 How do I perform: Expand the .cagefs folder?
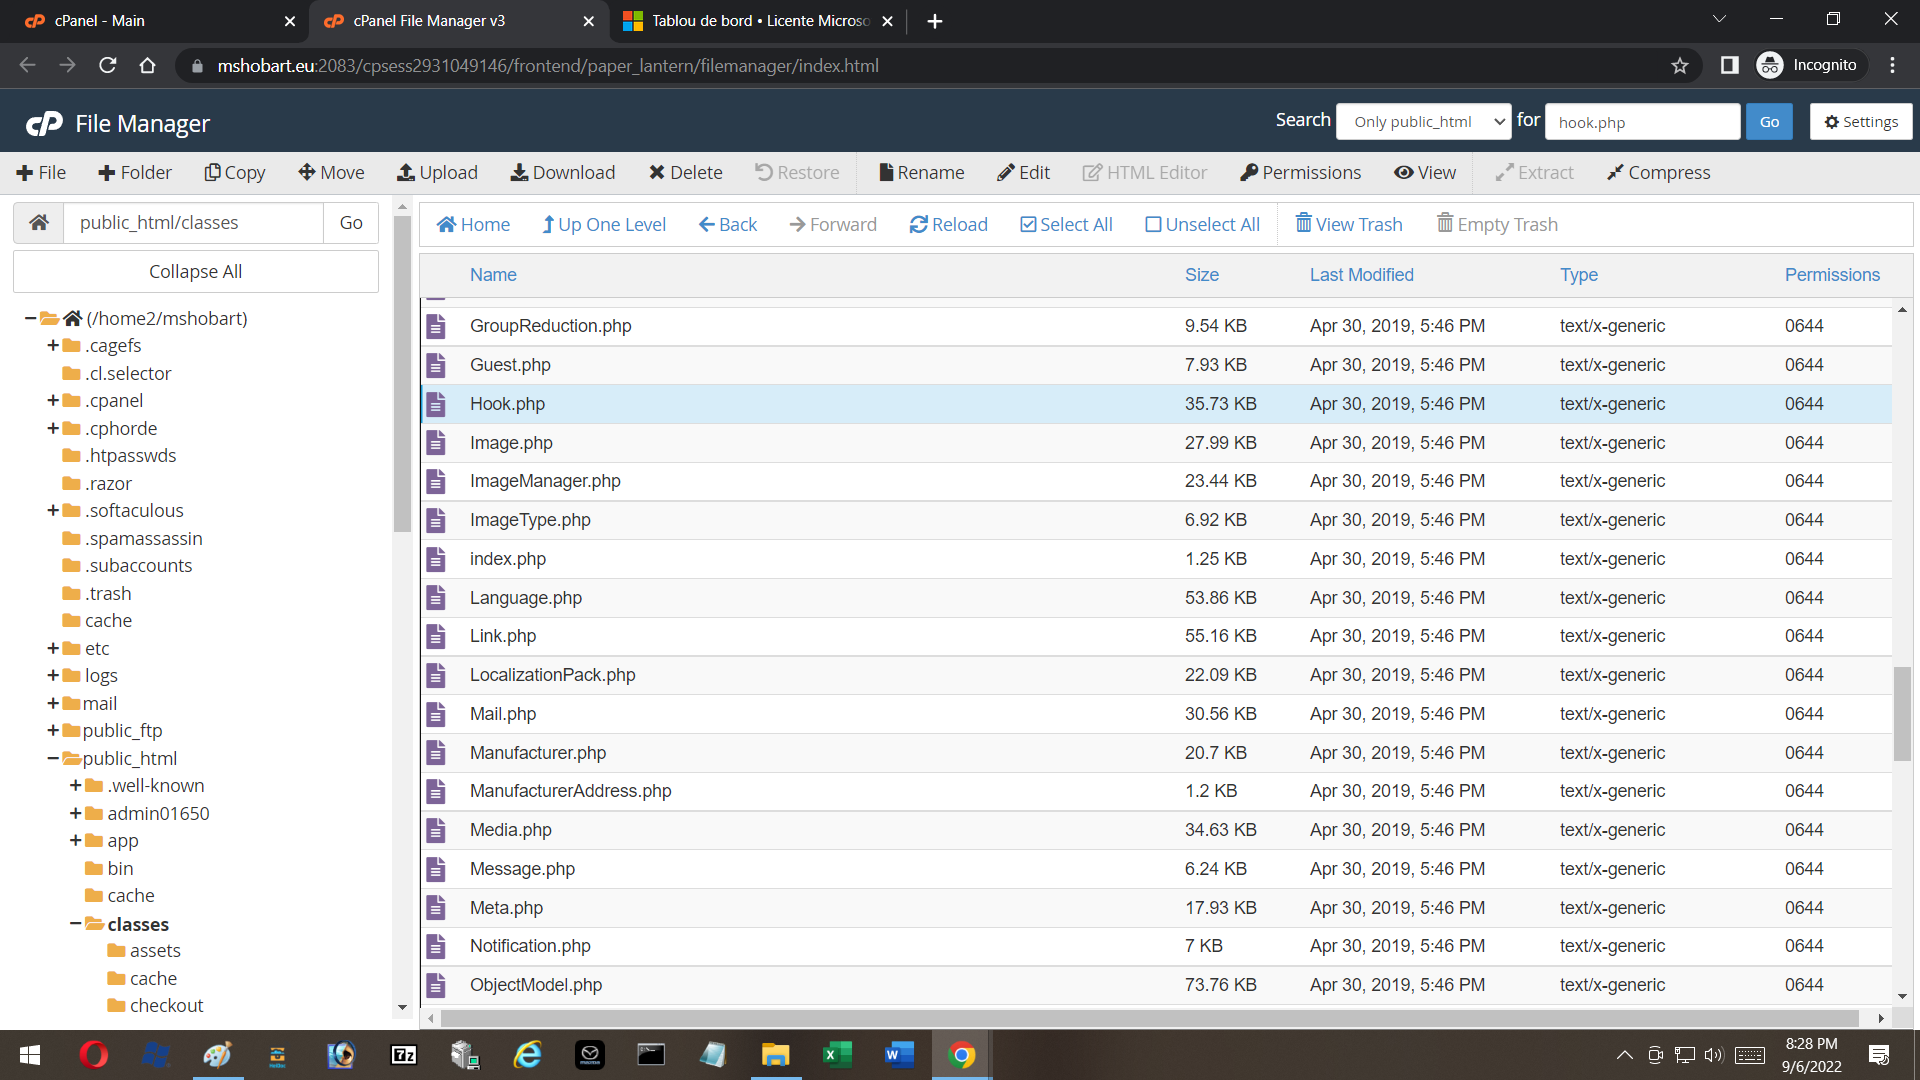53,346
